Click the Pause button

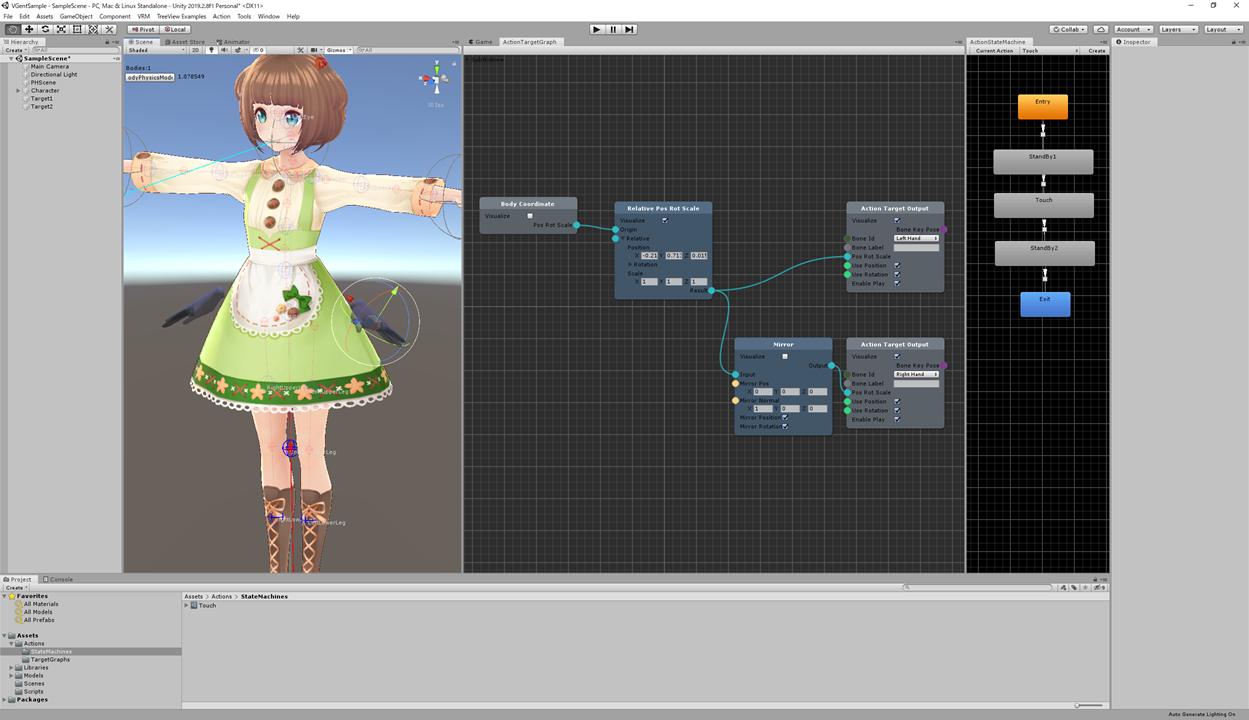pos(613,29)
